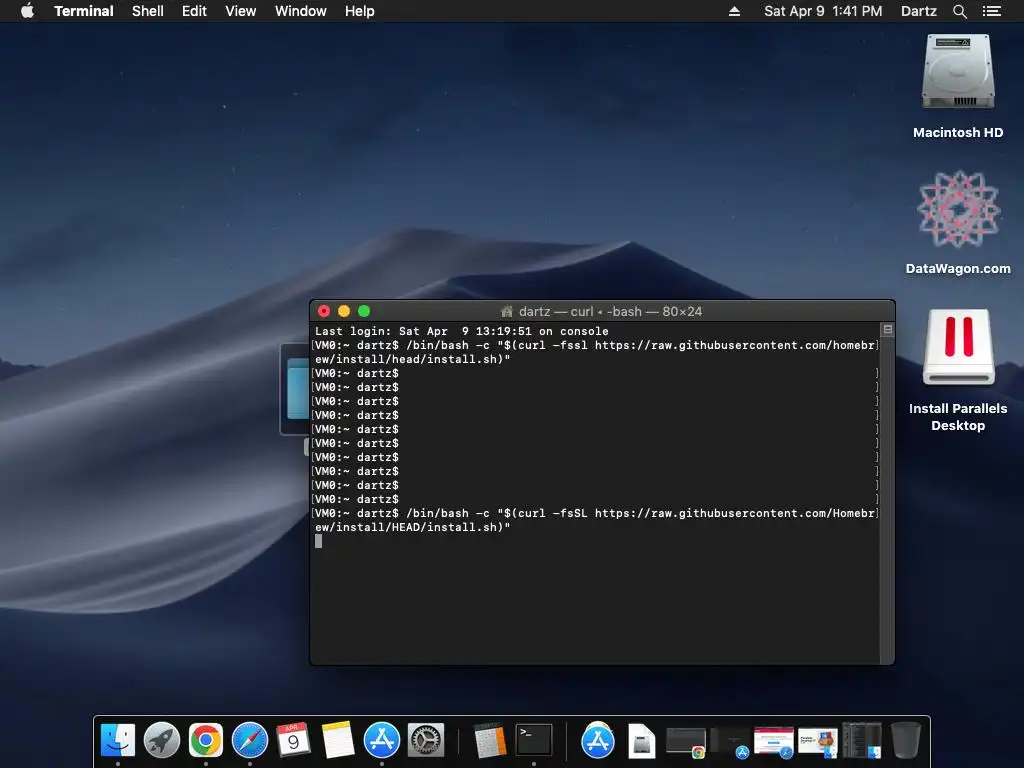Open Launchpad from the Dock
Image resolution: width=1024 pixels, height=768 pixels.
[x=161, y=740]
